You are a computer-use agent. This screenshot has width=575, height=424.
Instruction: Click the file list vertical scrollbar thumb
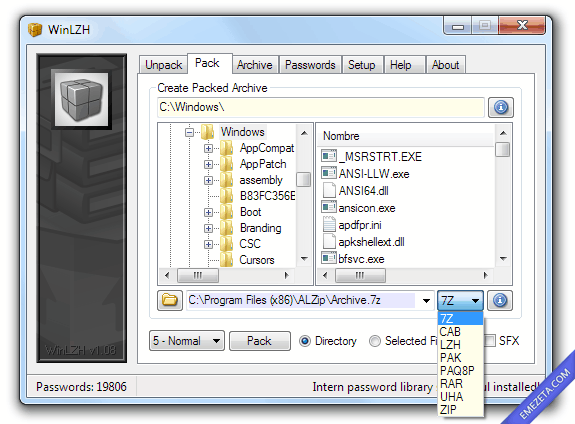pyautogui.click(x=502, y=149)
